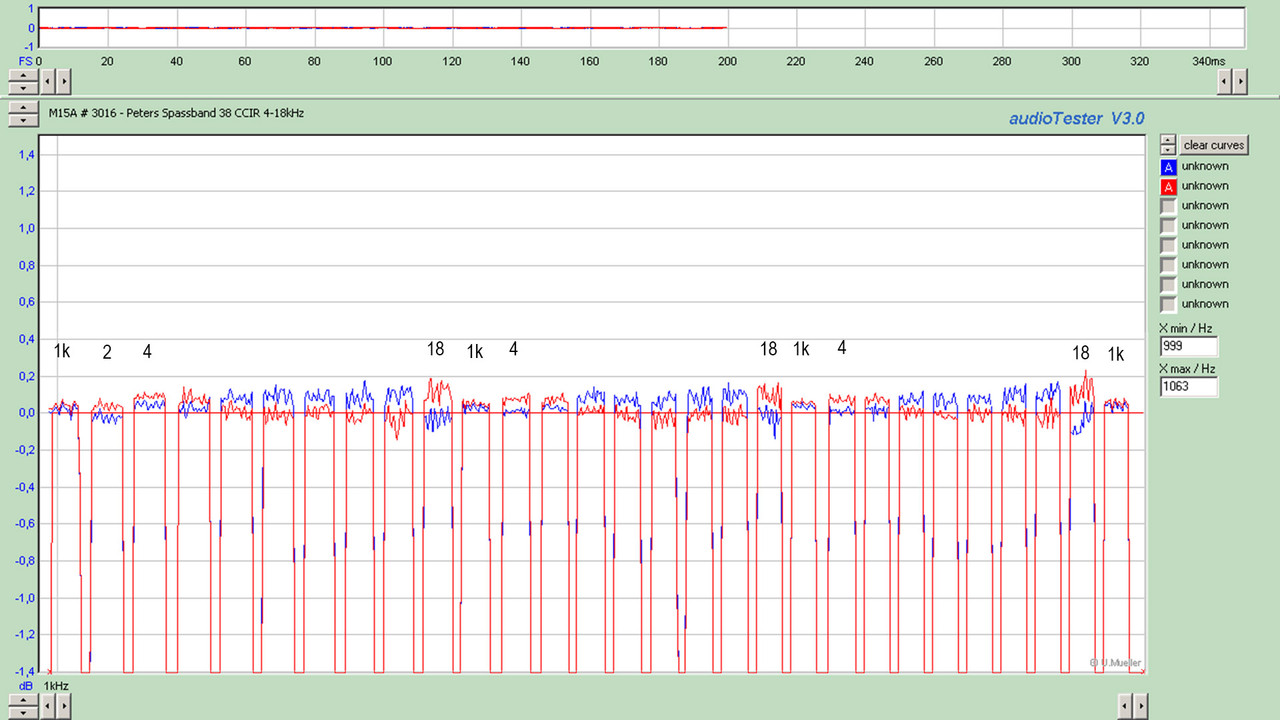Screen dimensions: 1280x720
Task: Click the last gray curve slot button
Action: pyautogui.click(x=1167, y=304)
